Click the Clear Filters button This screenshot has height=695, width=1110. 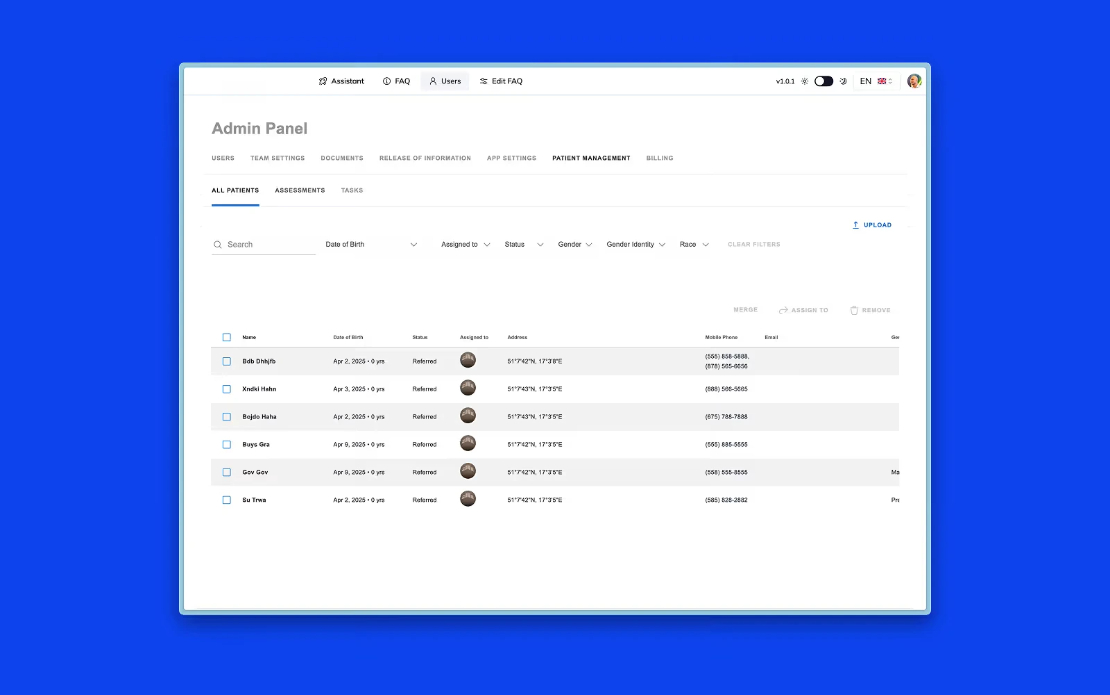[754, 245]
